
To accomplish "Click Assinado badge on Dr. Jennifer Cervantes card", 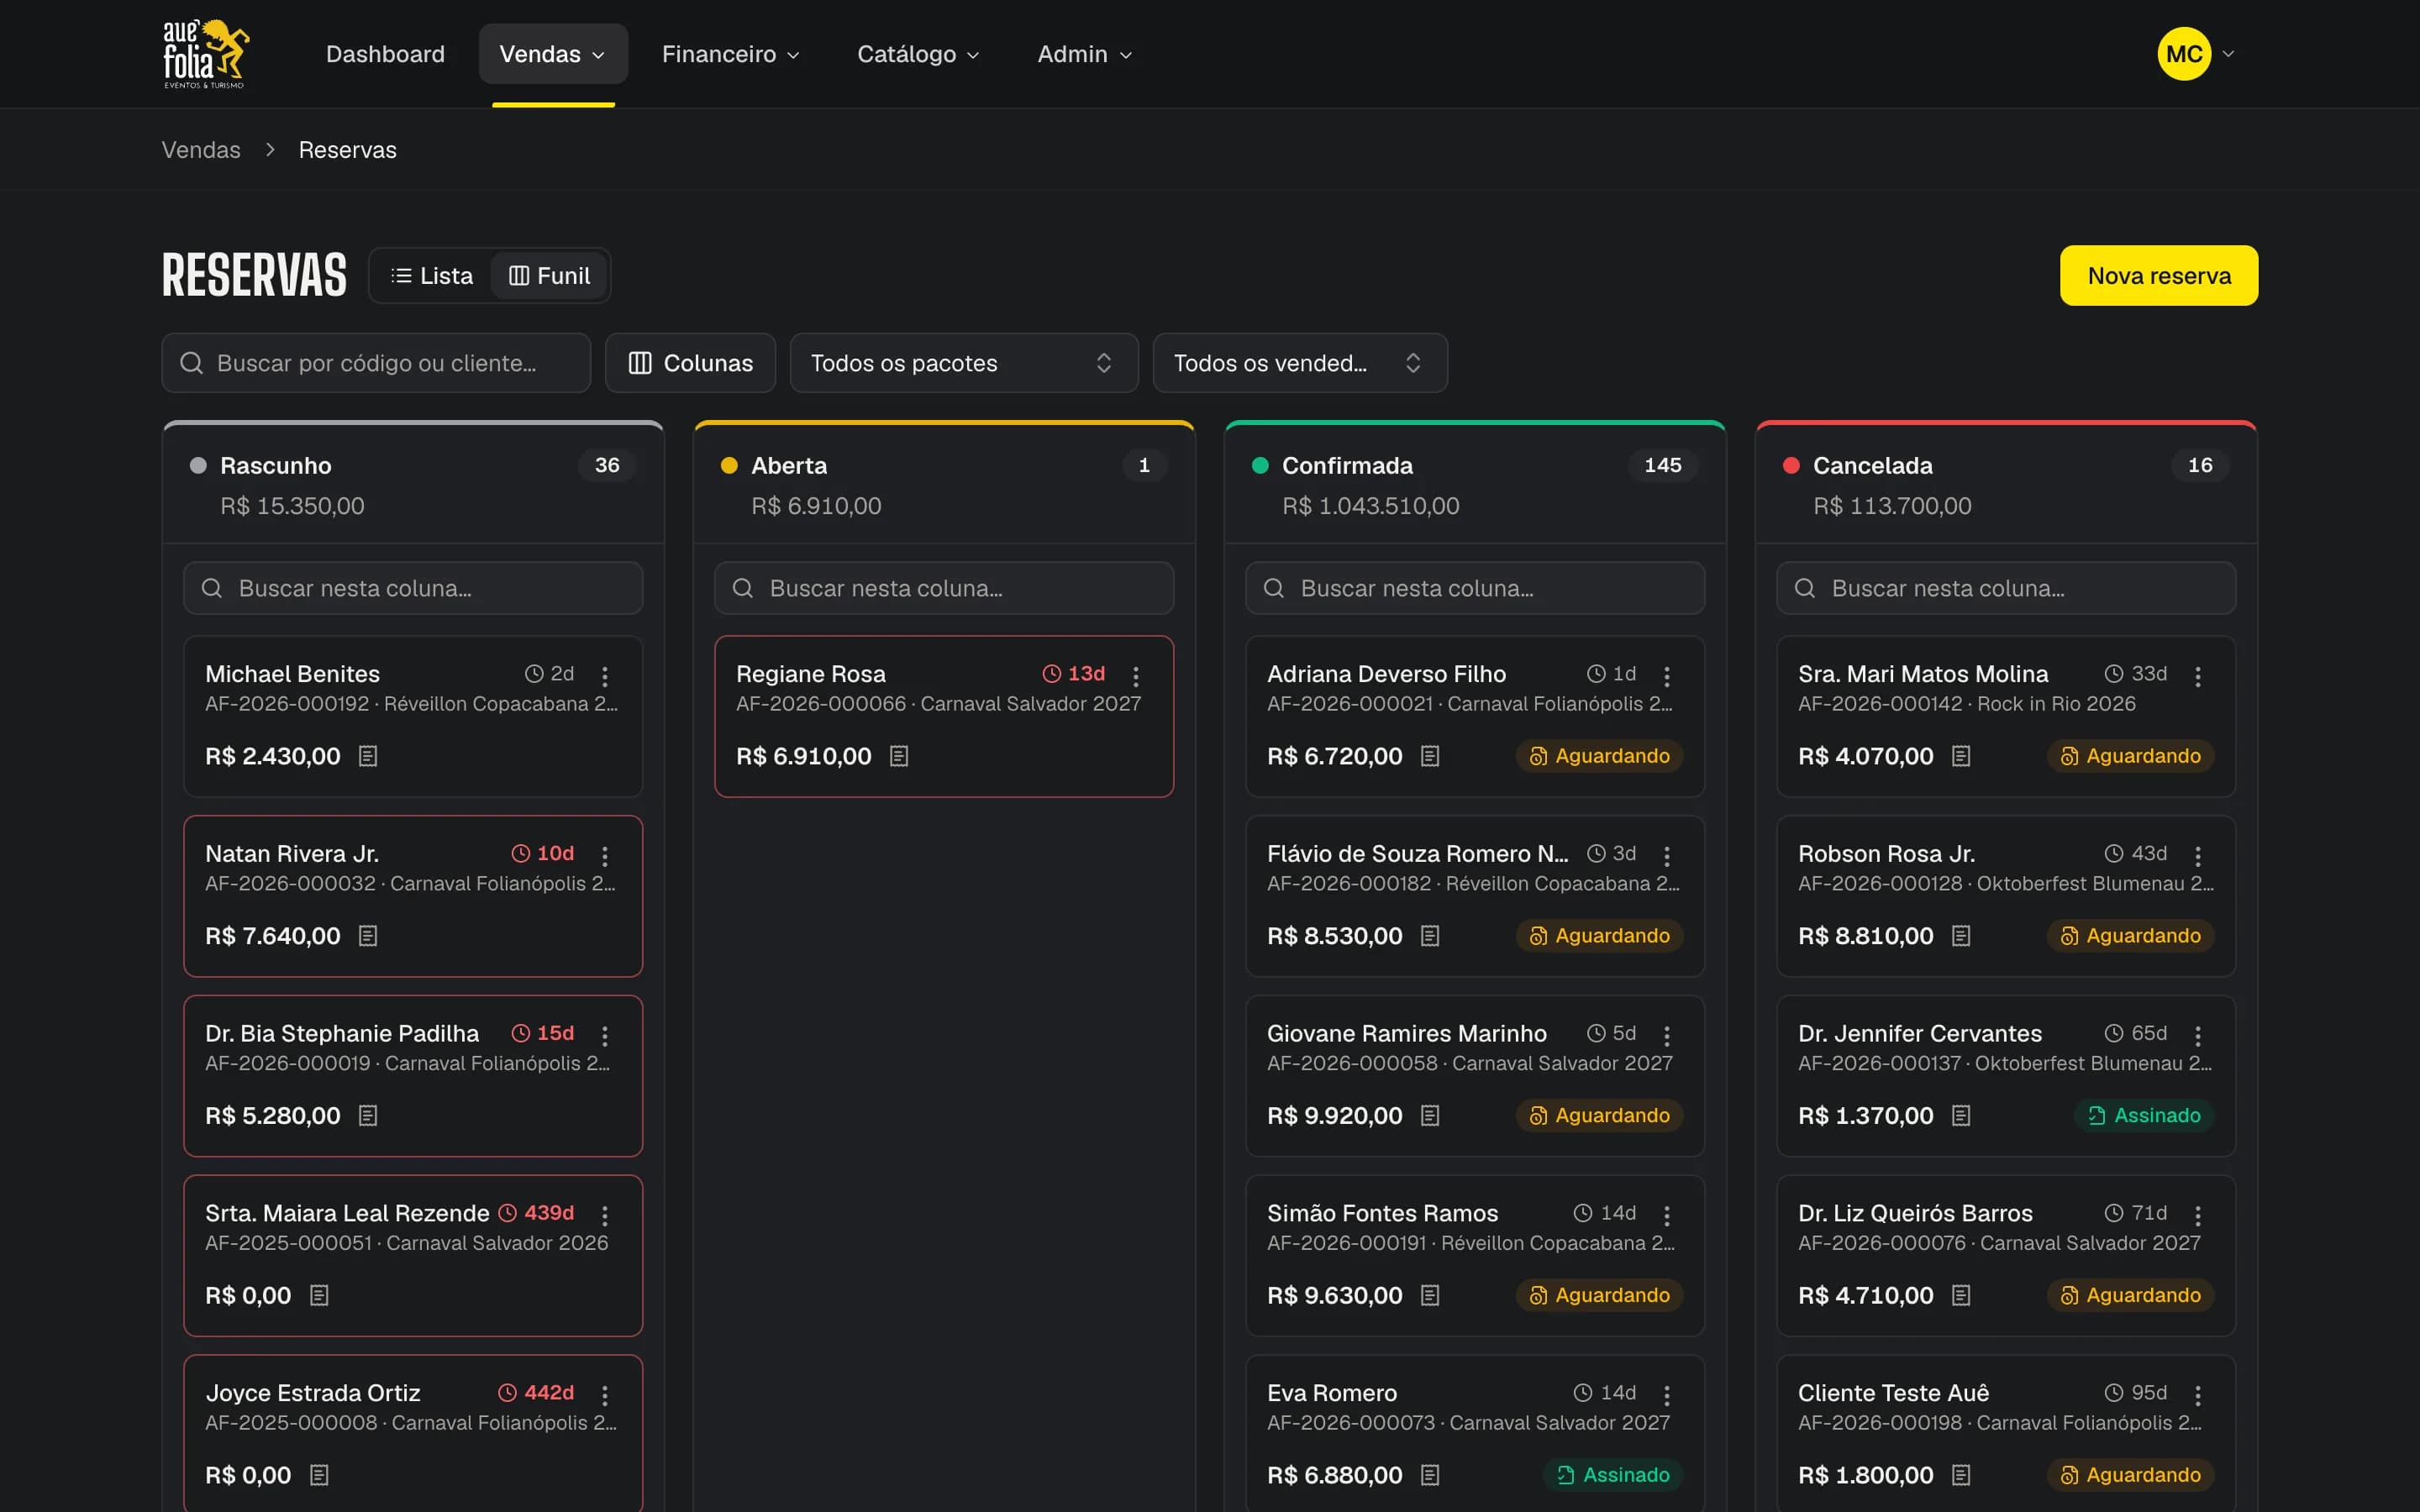I will [x=2145, y=1116].
